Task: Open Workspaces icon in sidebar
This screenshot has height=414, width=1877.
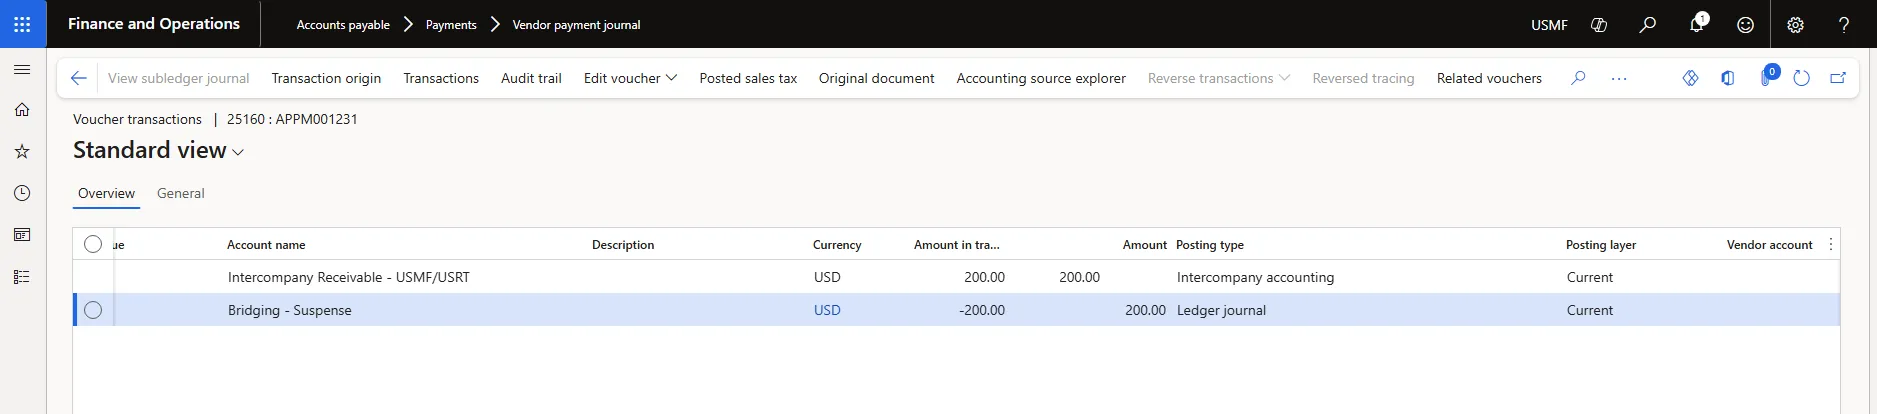Action: (22, 235)
